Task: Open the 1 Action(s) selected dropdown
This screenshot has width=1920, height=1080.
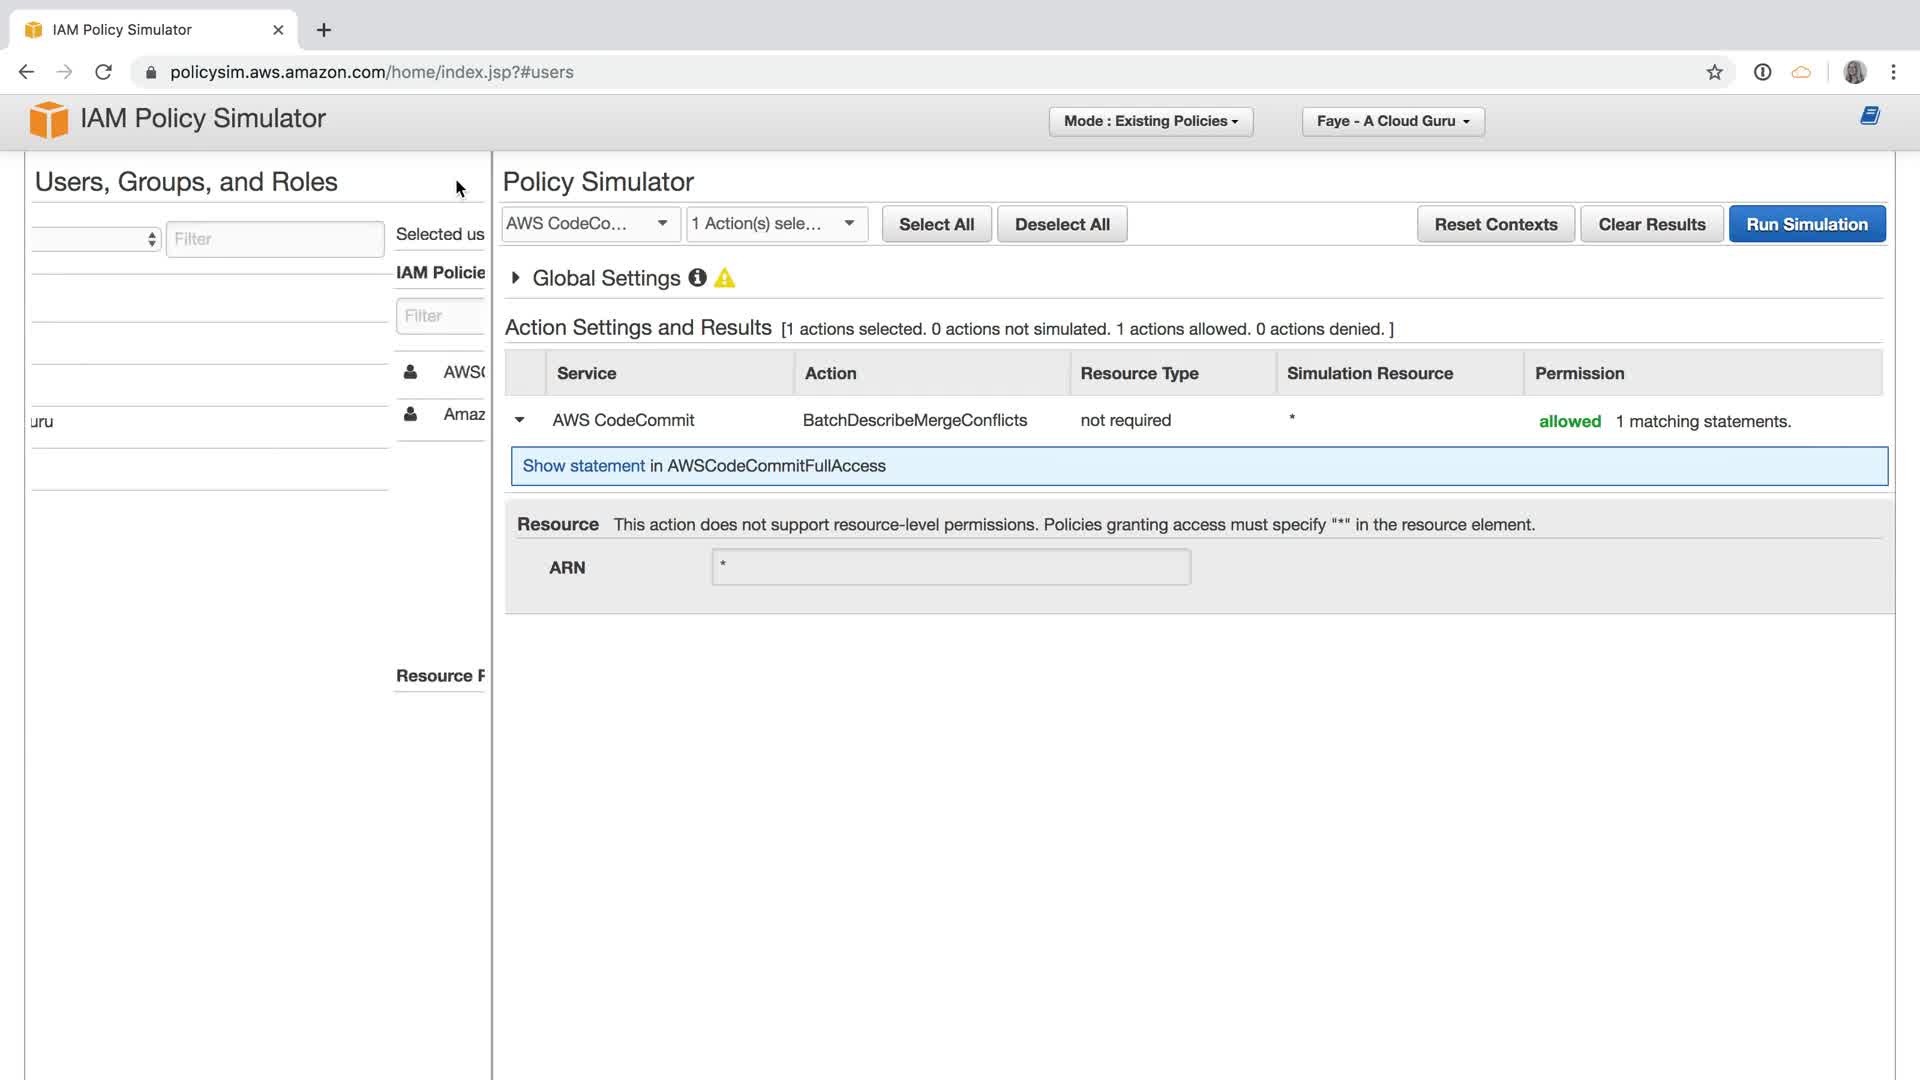Action: point(775,223)
